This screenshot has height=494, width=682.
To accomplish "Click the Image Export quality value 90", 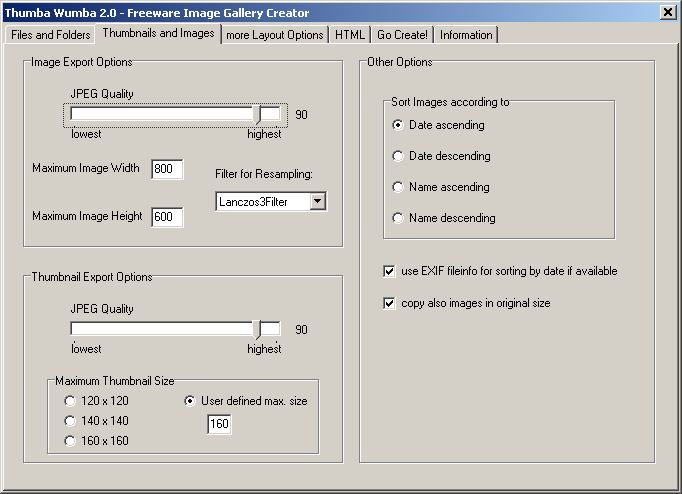I will pyautogui.click(x=301, y=115).
